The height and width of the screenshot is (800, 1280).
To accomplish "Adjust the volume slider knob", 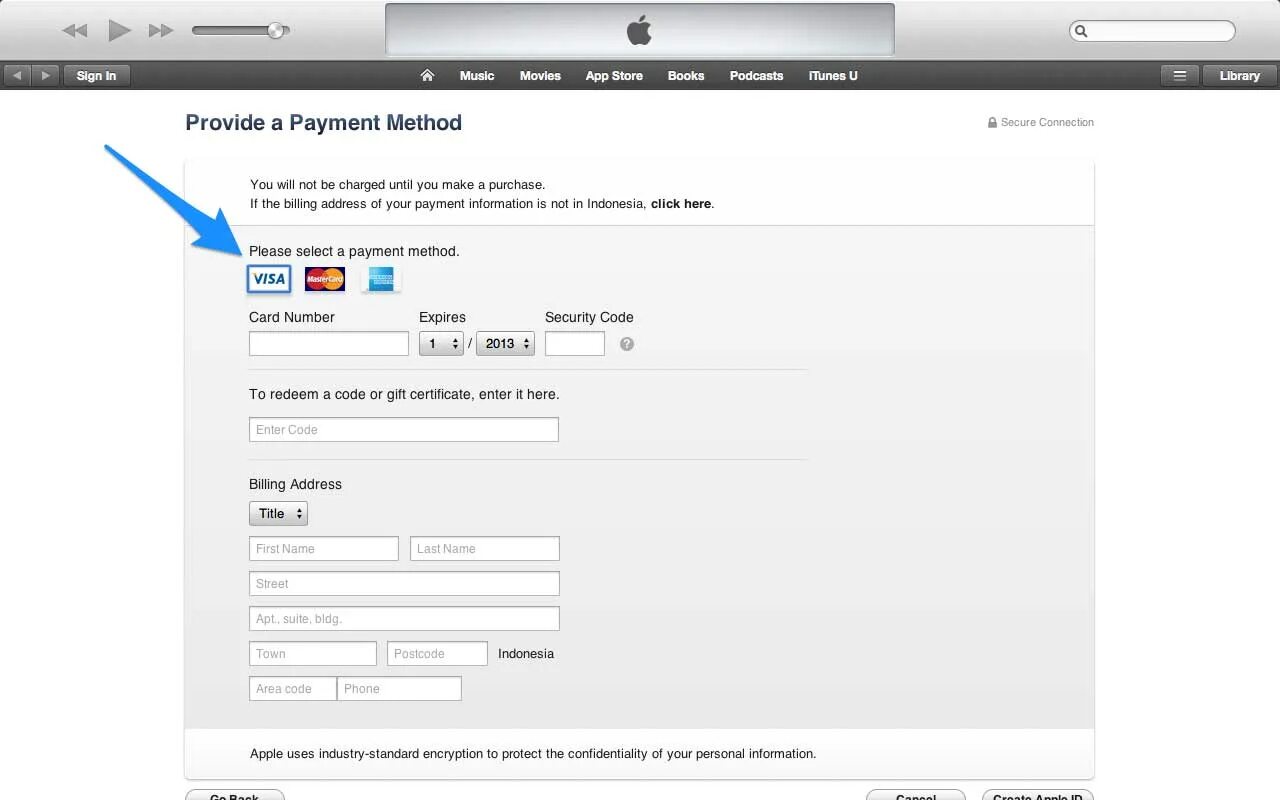I will coord(275,31).
